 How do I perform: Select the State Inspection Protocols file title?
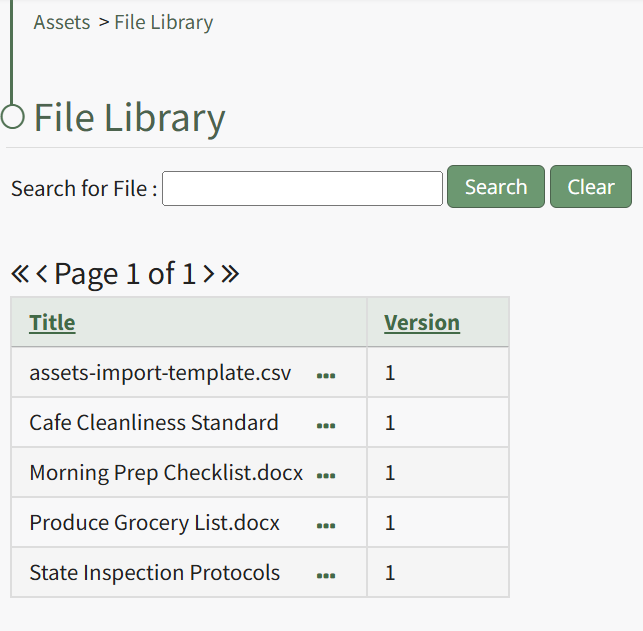(154, 573)
